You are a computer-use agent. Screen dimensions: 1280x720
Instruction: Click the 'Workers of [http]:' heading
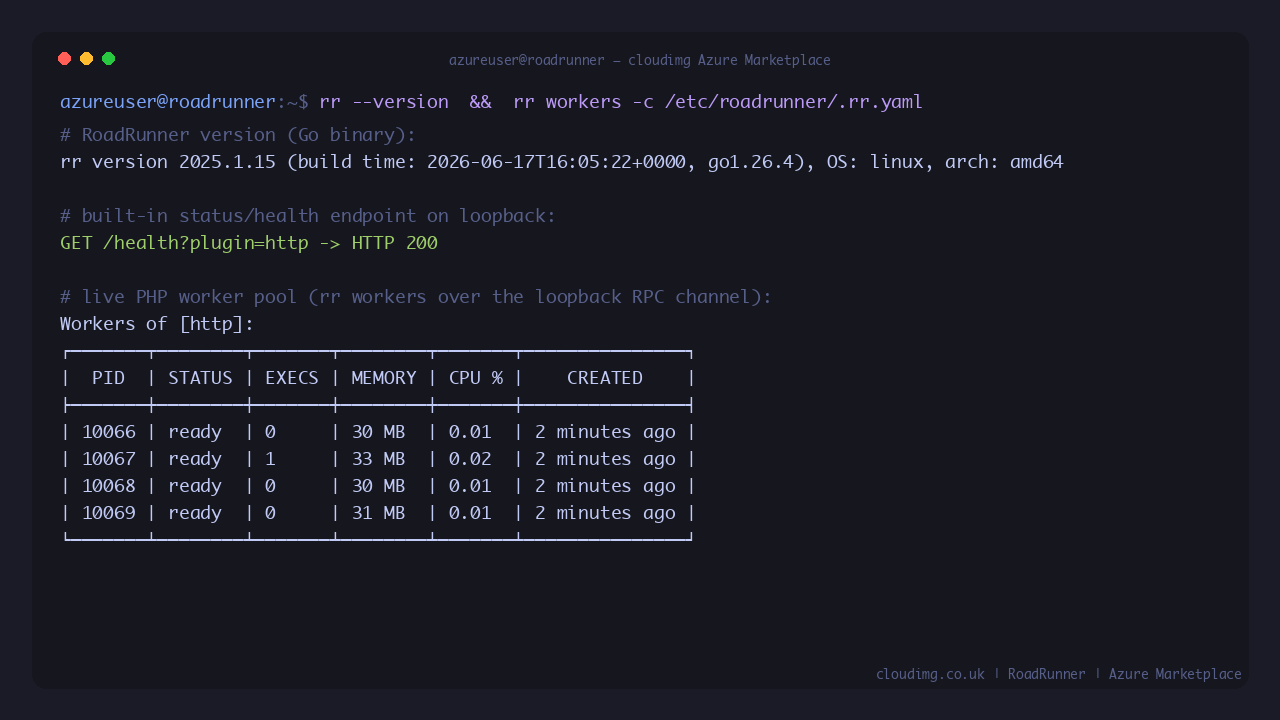[157, 324]
